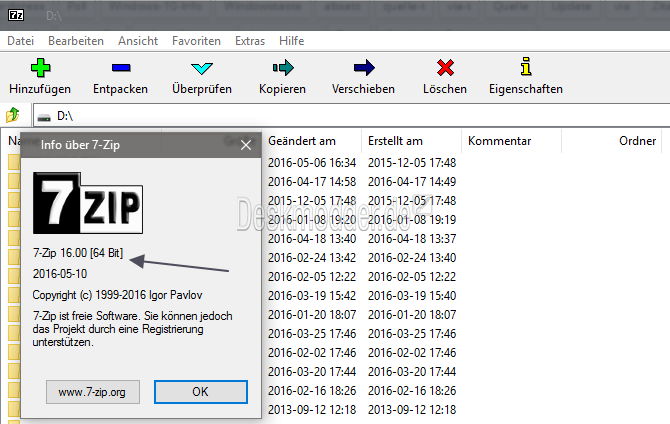Click the Verschieben blue arrow icon
This screenshot has height=424, width=670.
pos(364,68)
